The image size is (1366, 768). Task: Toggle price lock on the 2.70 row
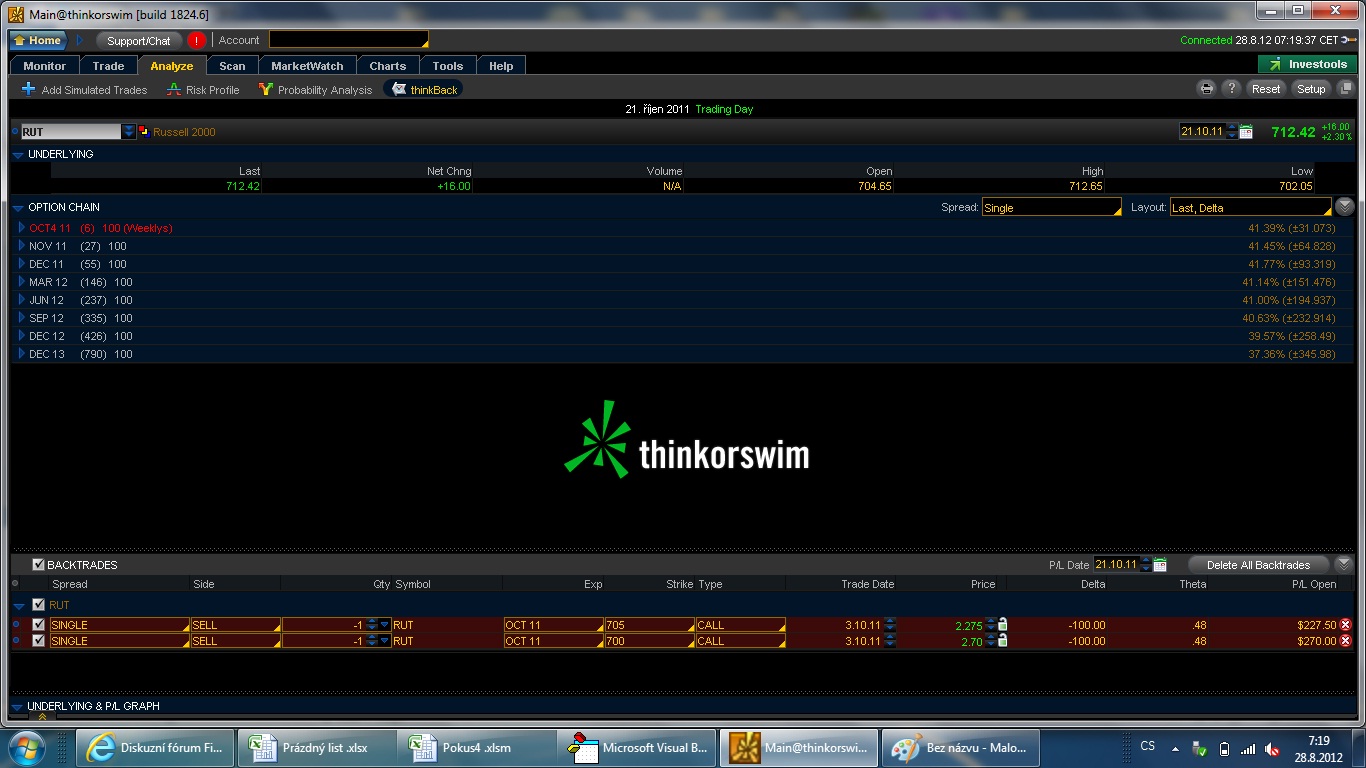[x=1003, y=641]
